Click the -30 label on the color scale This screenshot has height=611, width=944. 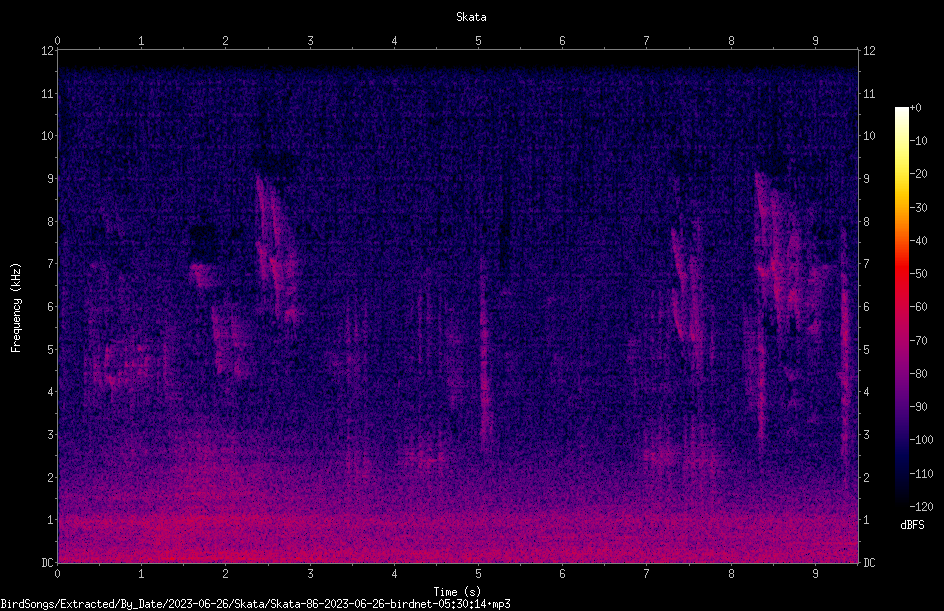(919, 208)
